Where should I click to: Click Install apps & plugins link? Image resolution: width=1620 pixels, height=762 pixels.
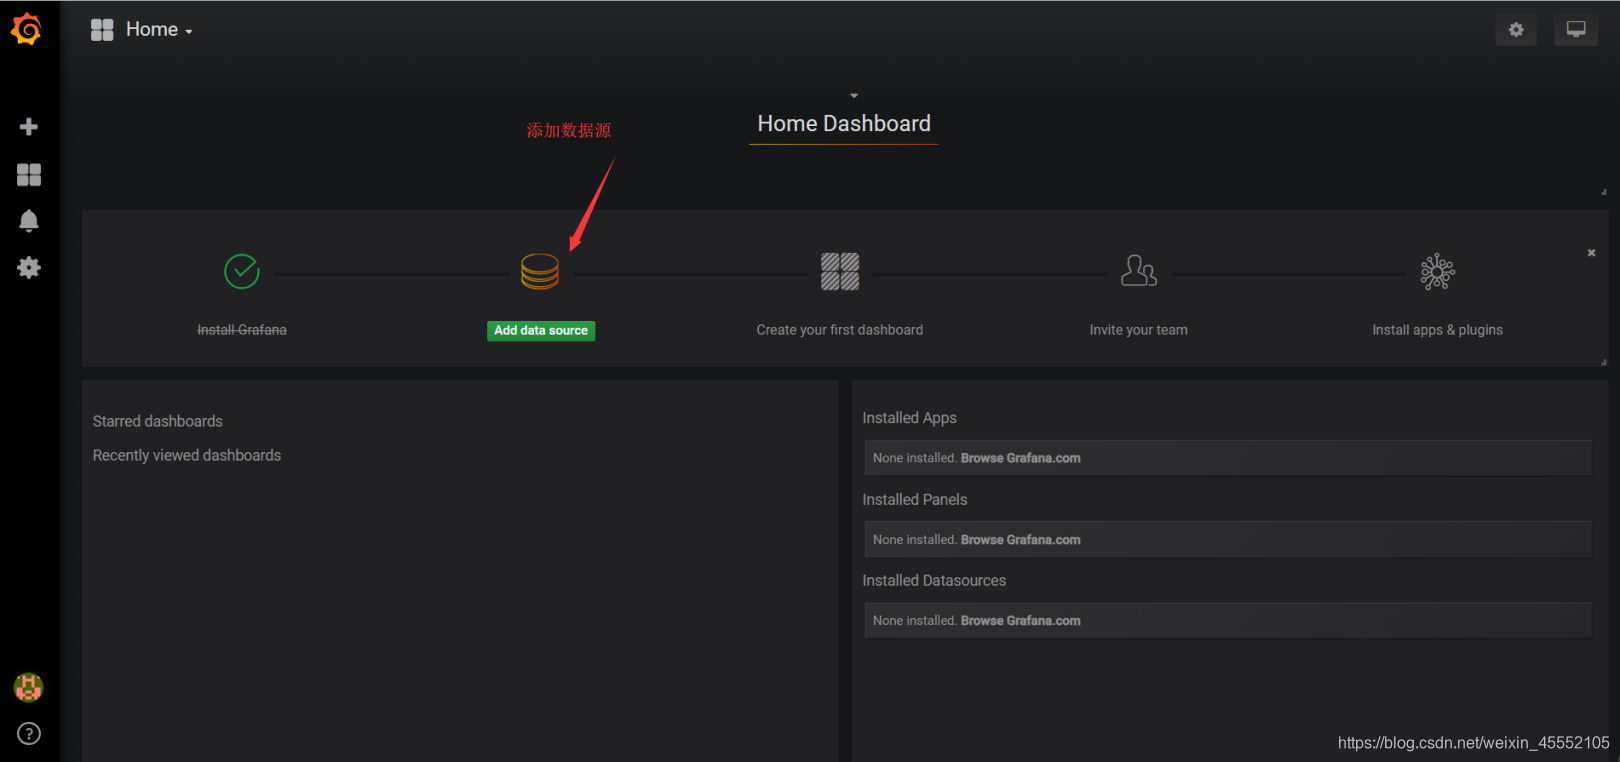(x=1437, y=330)
